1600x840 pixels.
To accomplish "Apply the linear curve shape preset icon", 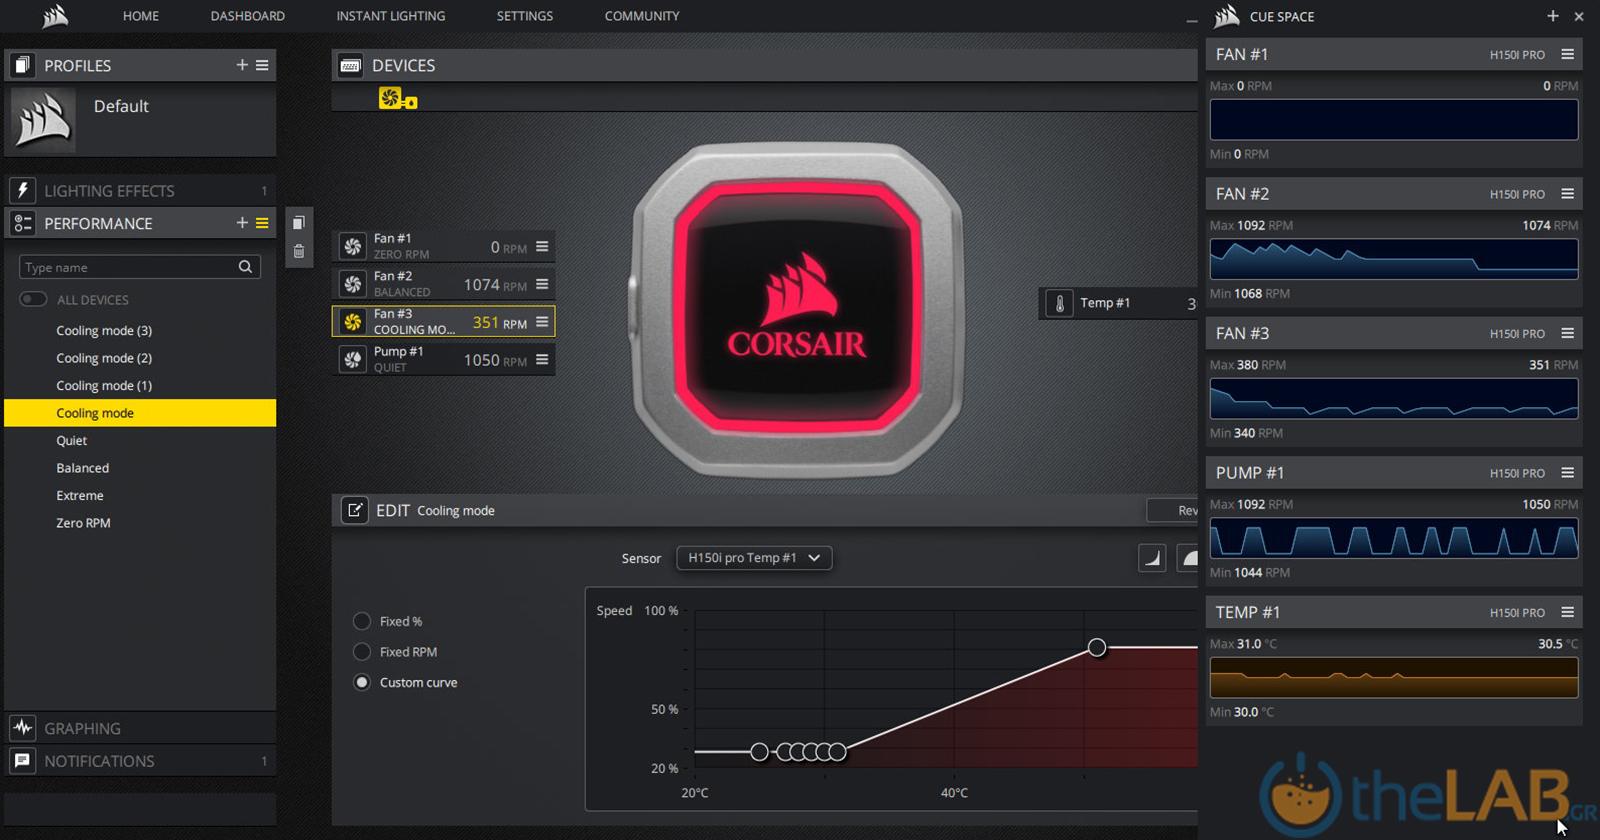I will point(1152,558).
